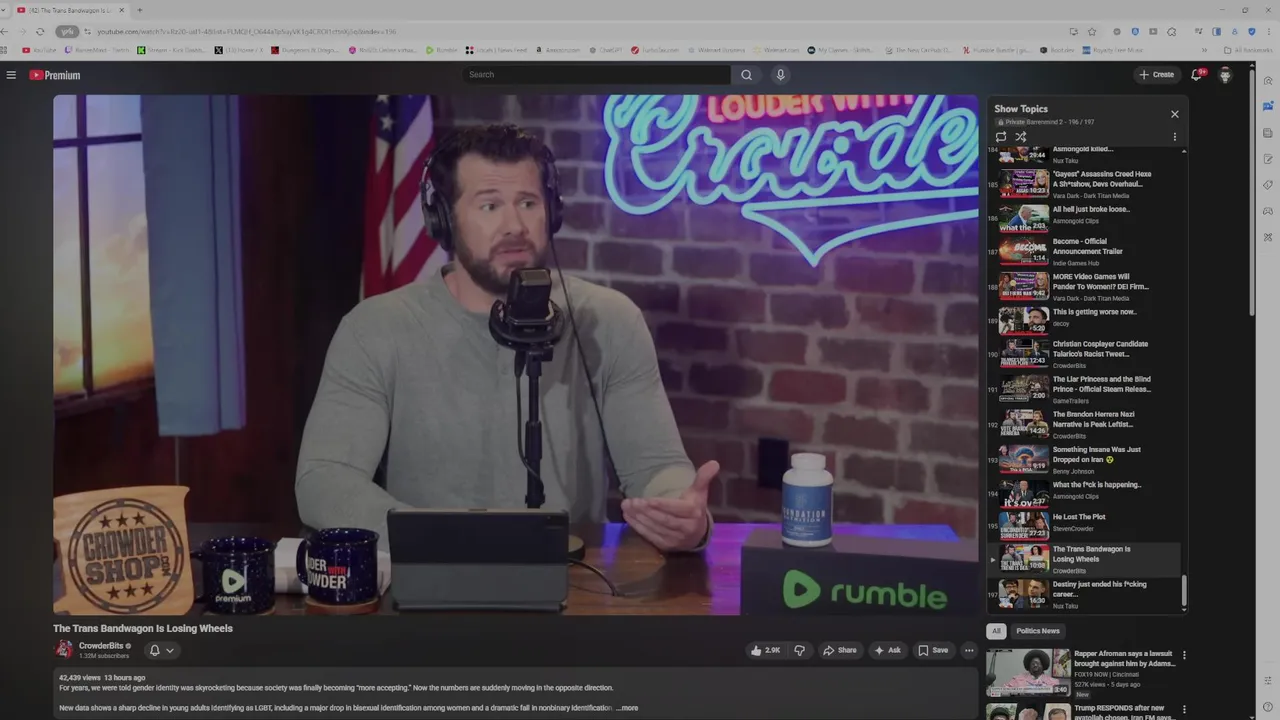The image size is (1280, 720).
Task: Open the YouTube guide hamburger menu
Action: coord(11,75)
